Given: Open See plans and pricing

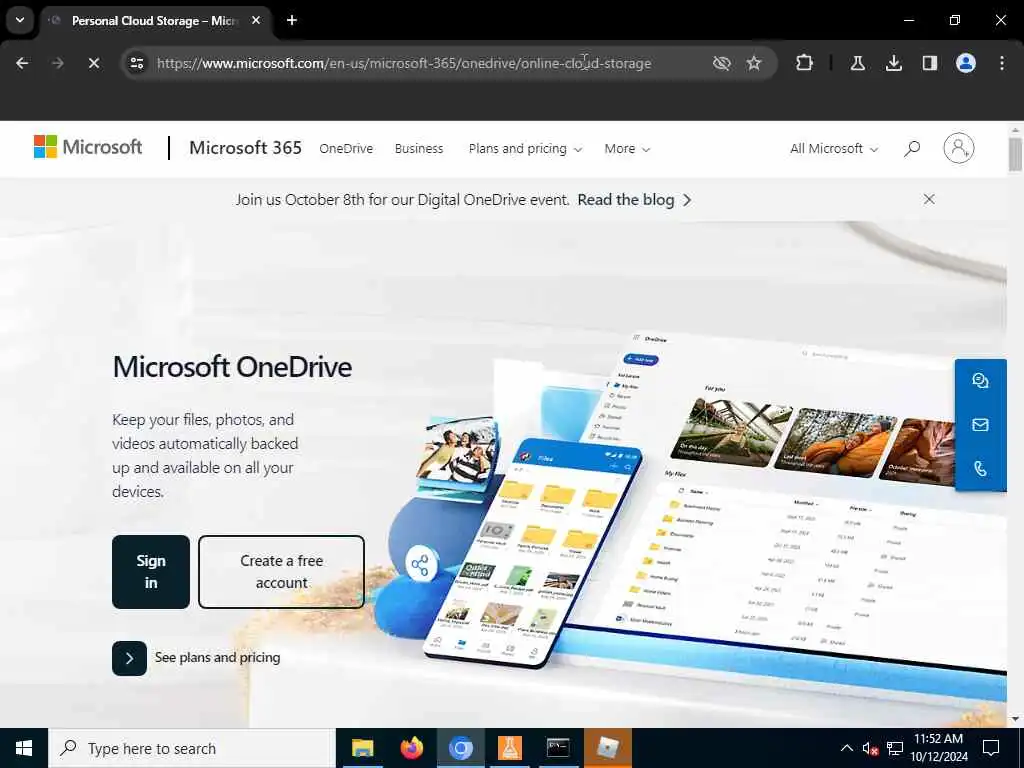Looking at the screenshot, I should pos(196,658).
